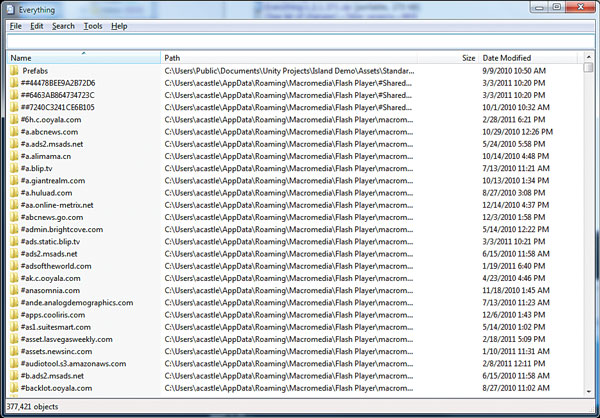The image size is (600, 418).
Task: Click the folder icon of #abcnews.go.com
Action: point(14,217)
